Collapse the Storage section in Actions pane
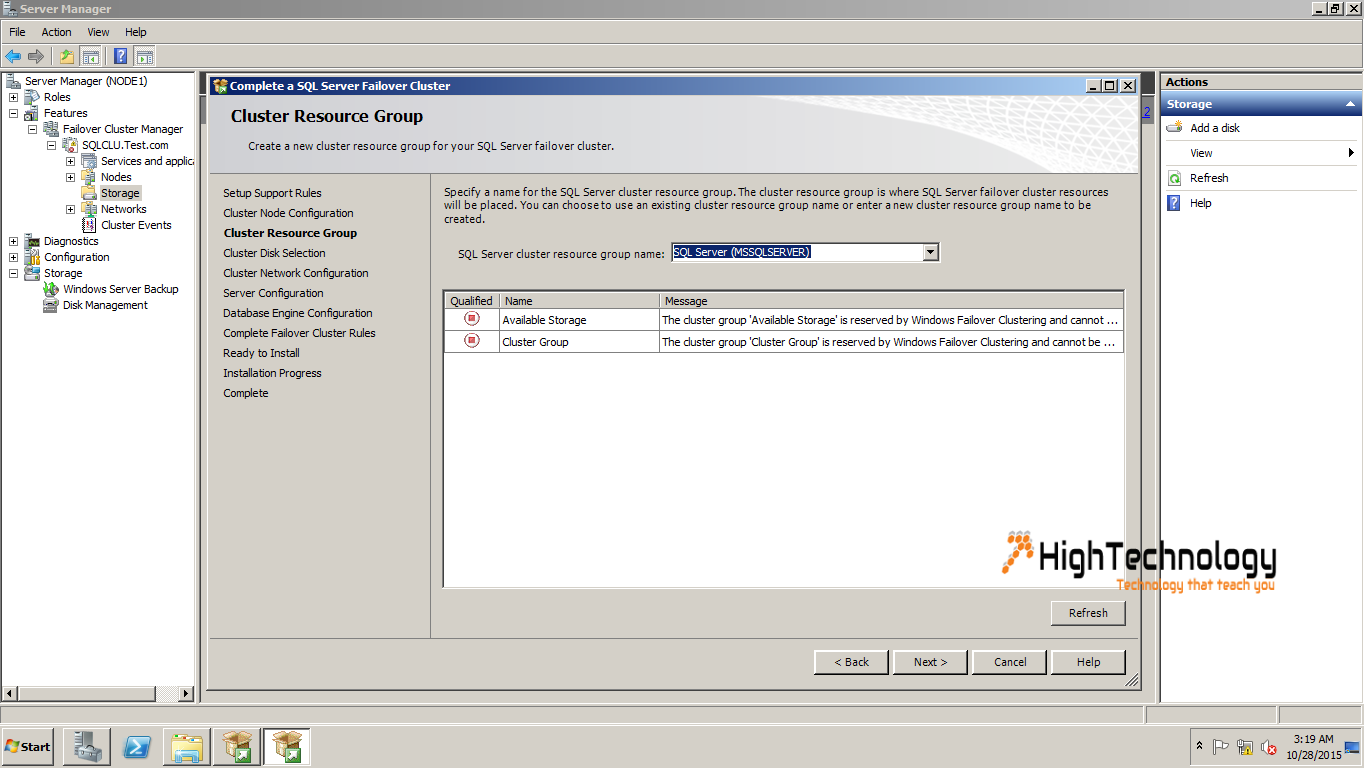The width and height of the screenshot is (1364, 768). pyautogui.click(x=1350, y=104)
